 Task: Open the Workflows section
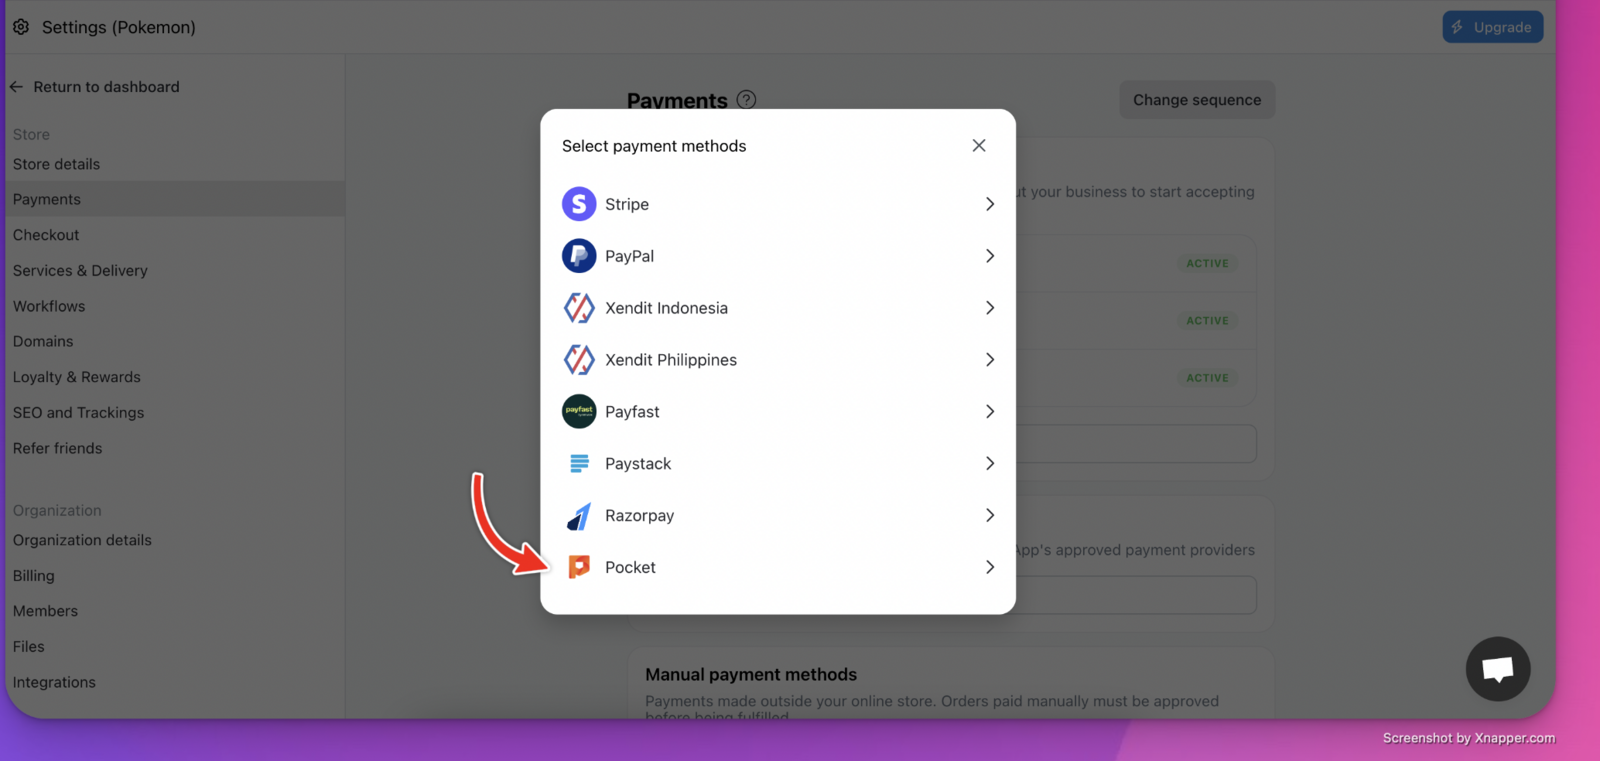pos(49,306)
